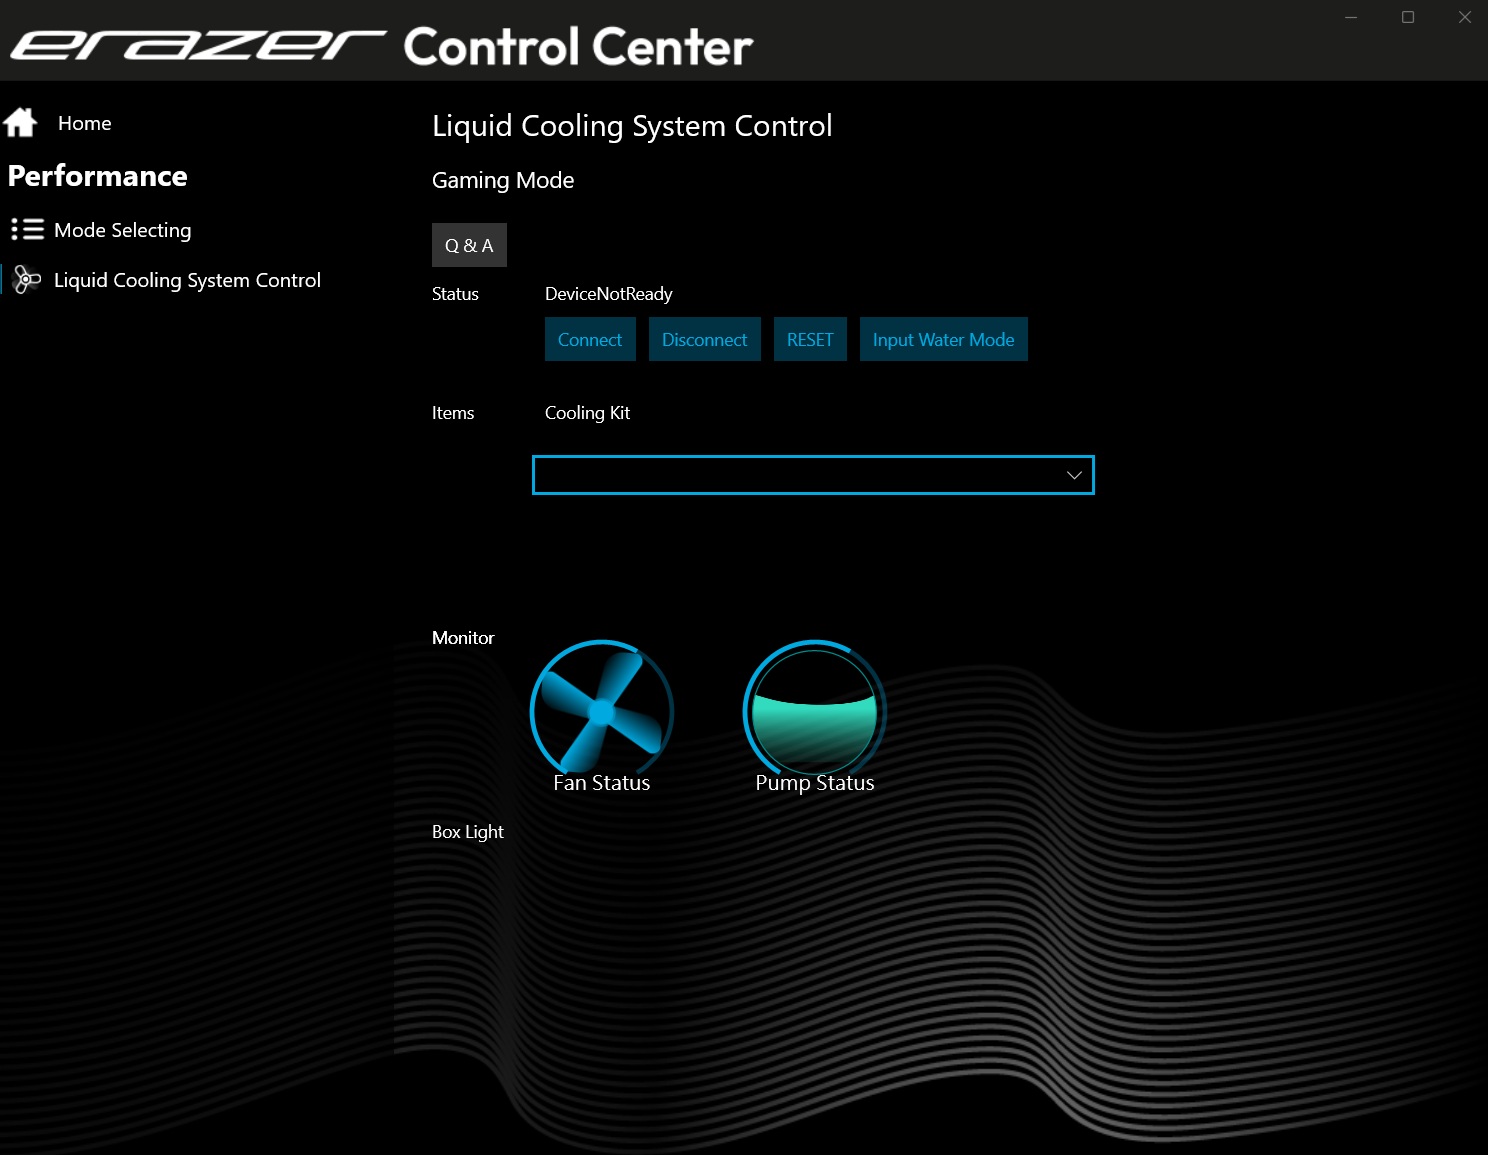Click the Fan Status caption
The width and height of the screenshot is (1488, 1155).
pyautogui.click(x=601, y=783)
